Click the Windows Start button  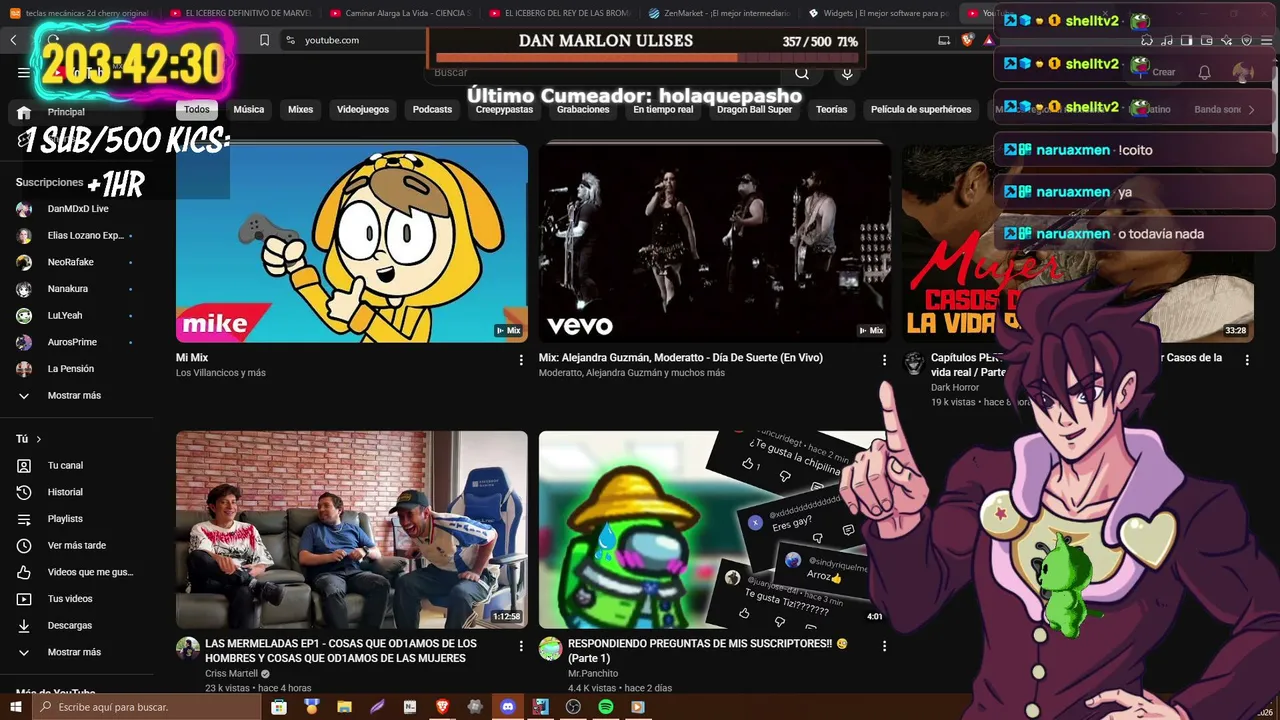(x=17, y=707)
